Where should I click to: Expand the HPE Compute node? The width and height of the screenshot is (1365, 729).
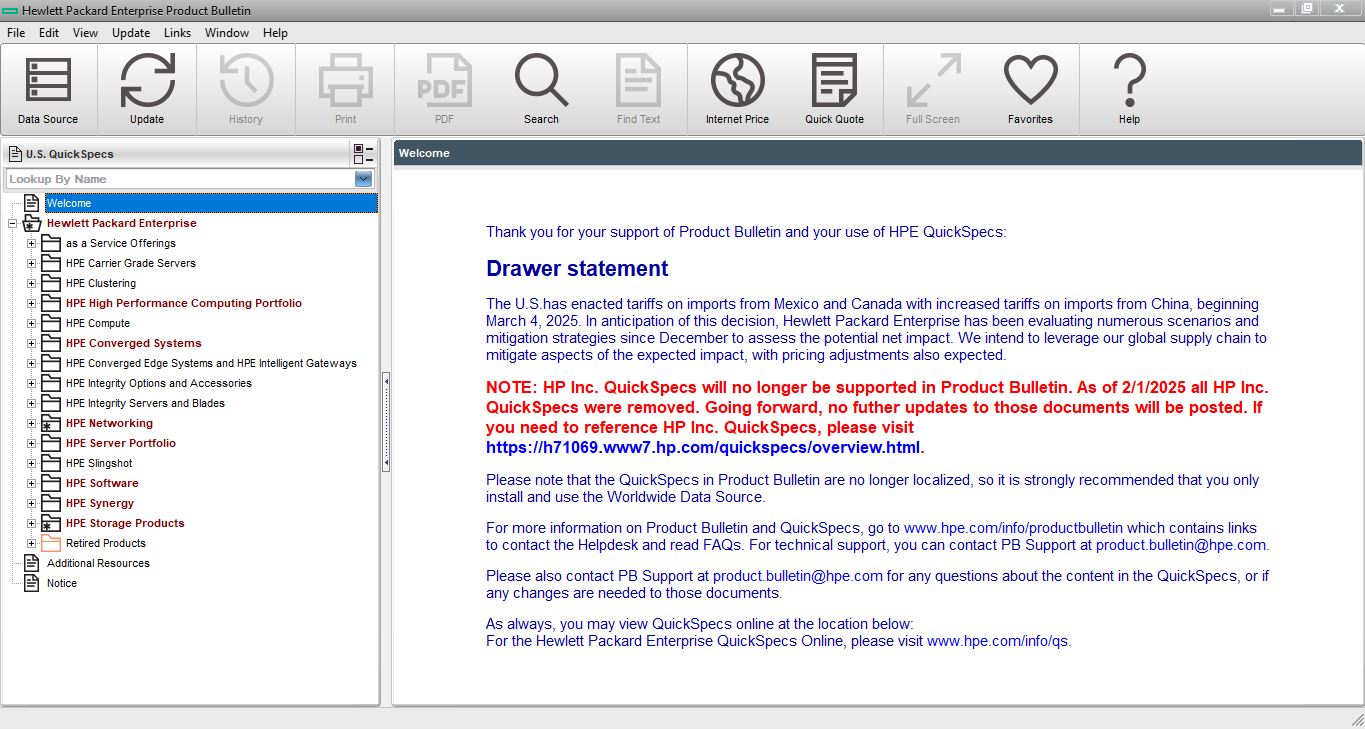coord(31,323)
